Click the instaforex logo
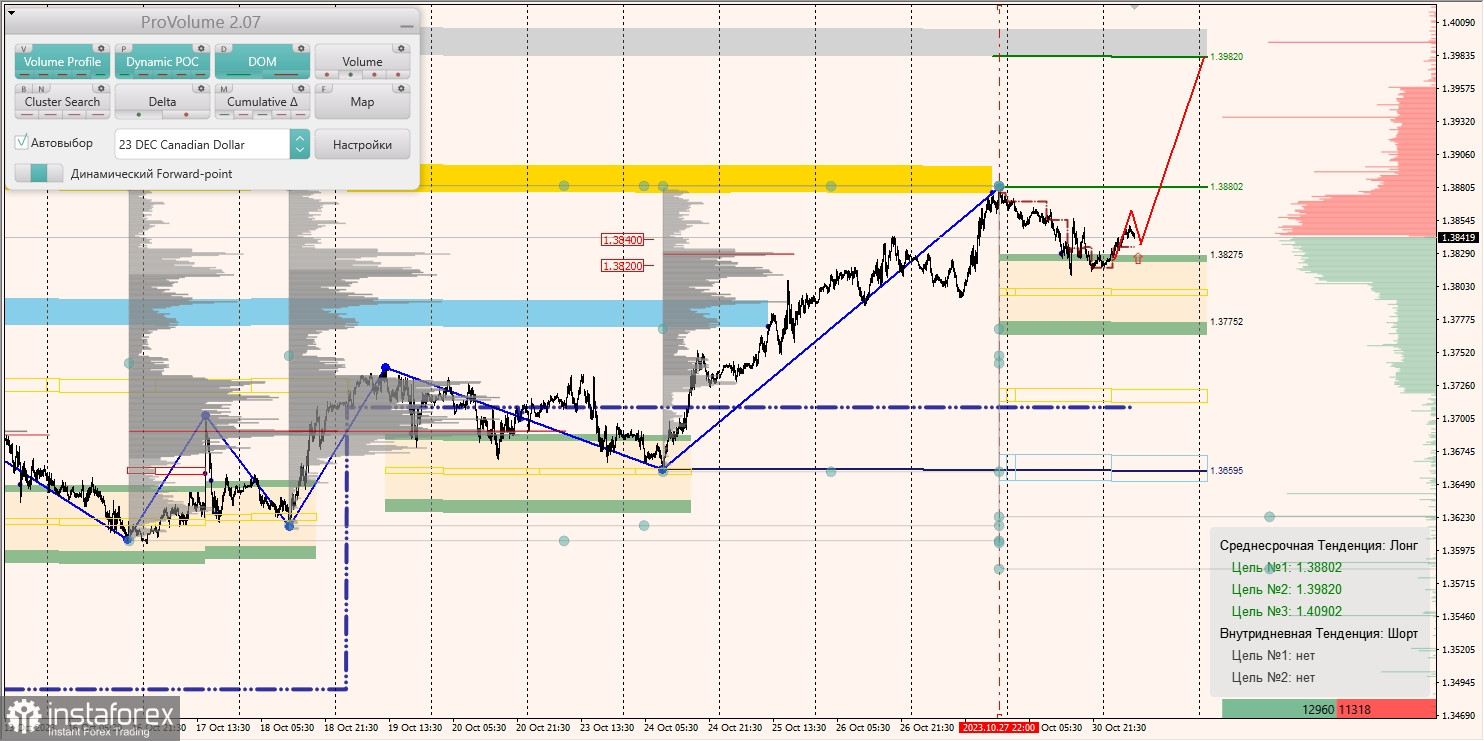1484x741 pixels. [x=92, y=718]
